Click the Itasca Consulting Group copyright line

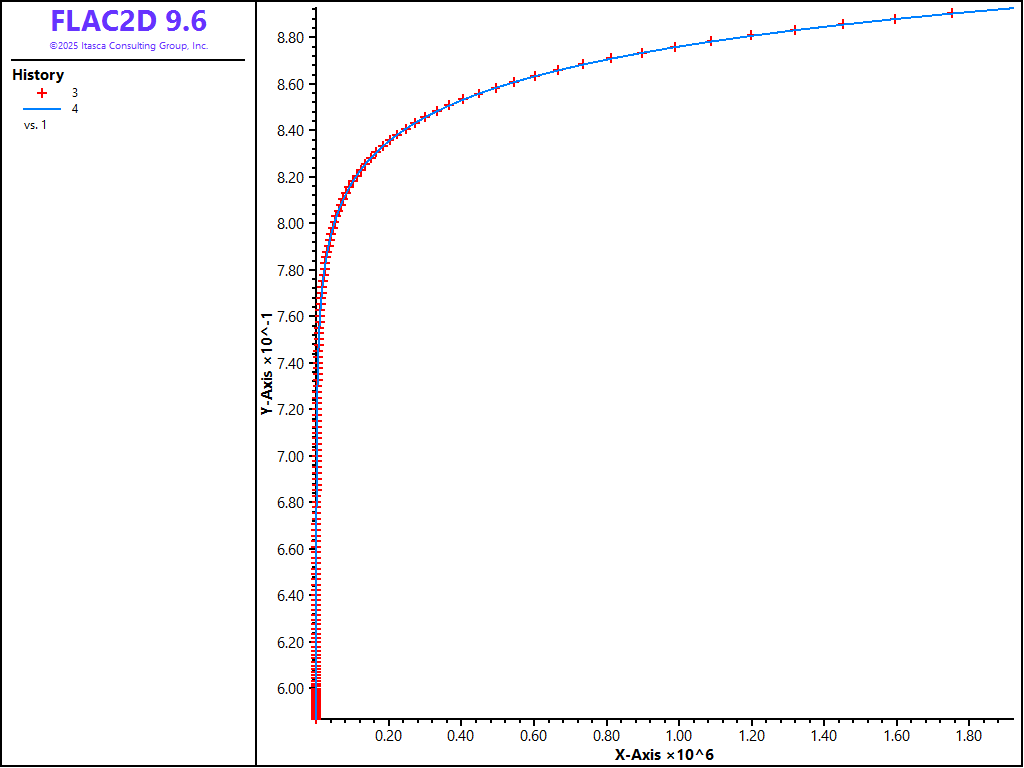129,46
